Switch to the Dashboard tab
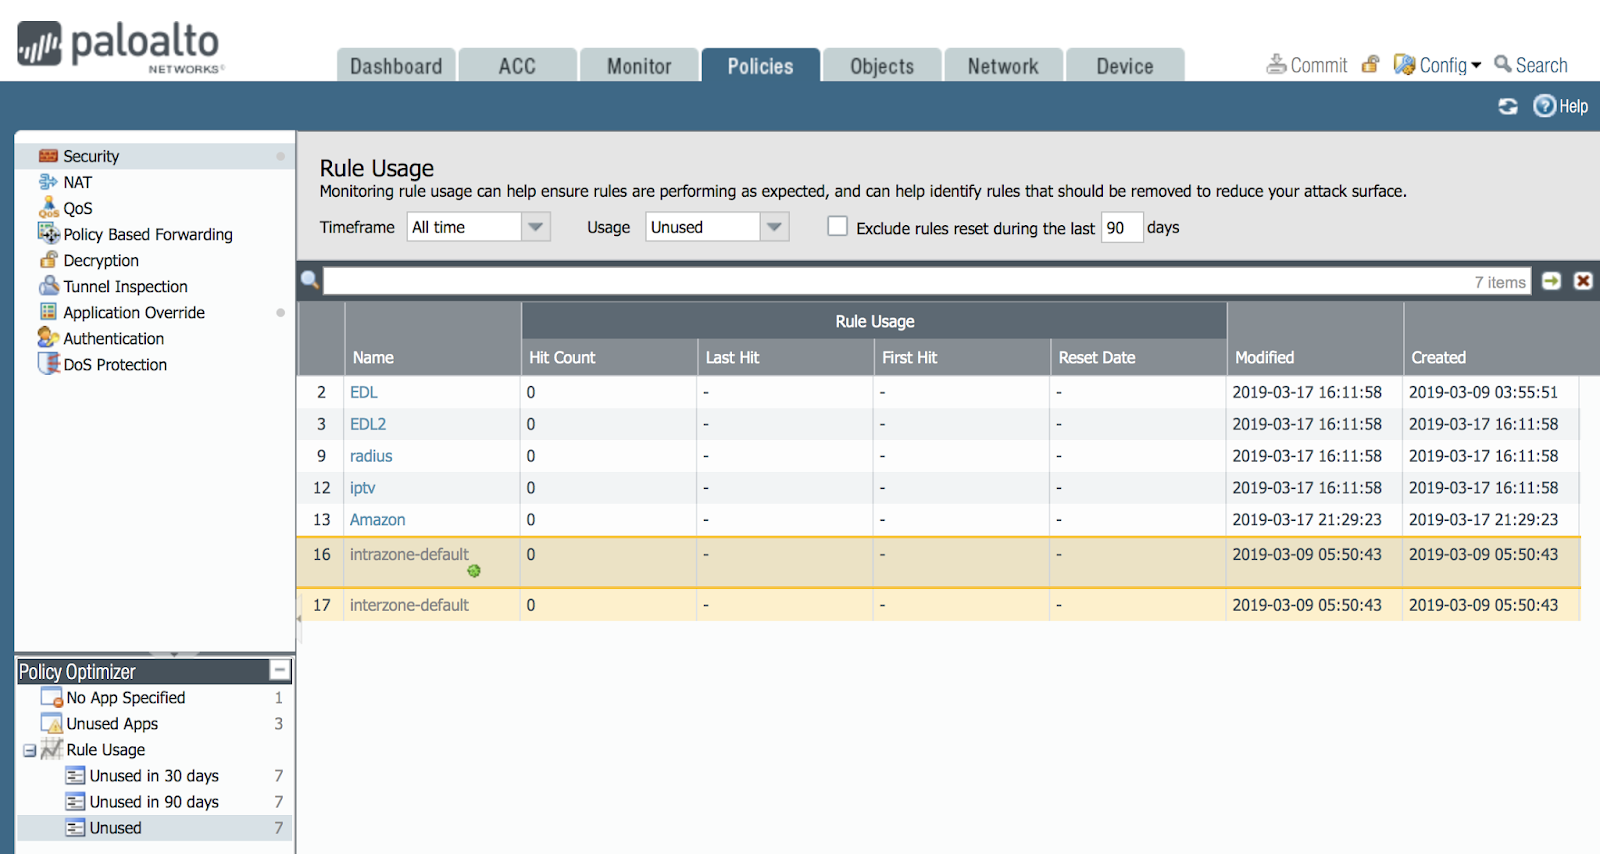Viewport: 1600px width, 854px height. pyautogui.click(x=396, y=66)
